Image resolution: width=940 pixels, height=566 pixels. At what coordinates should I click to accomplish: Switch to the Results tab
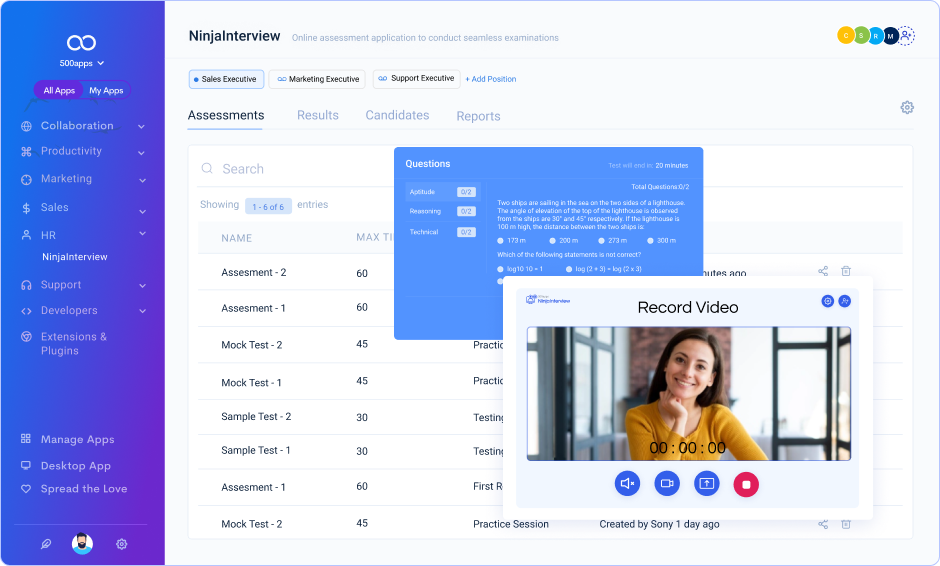point(317,115)
